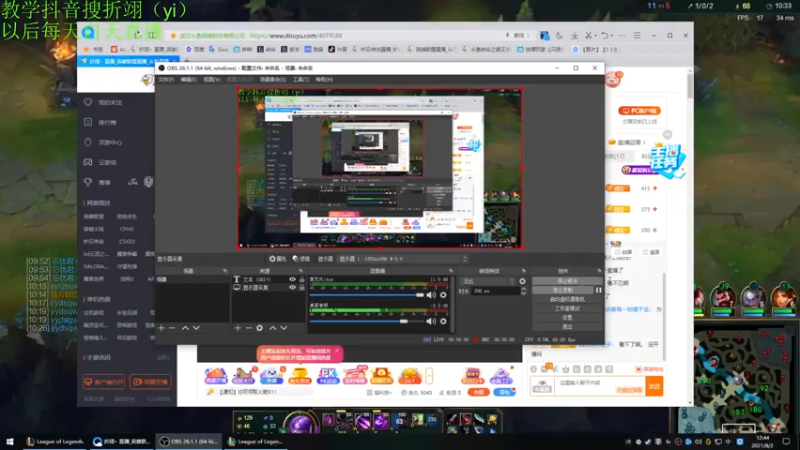Viewport: 800px width, 450px height.
Task: Switch to OBS 26.1.1 in taskbar
Action: [188, 442]
